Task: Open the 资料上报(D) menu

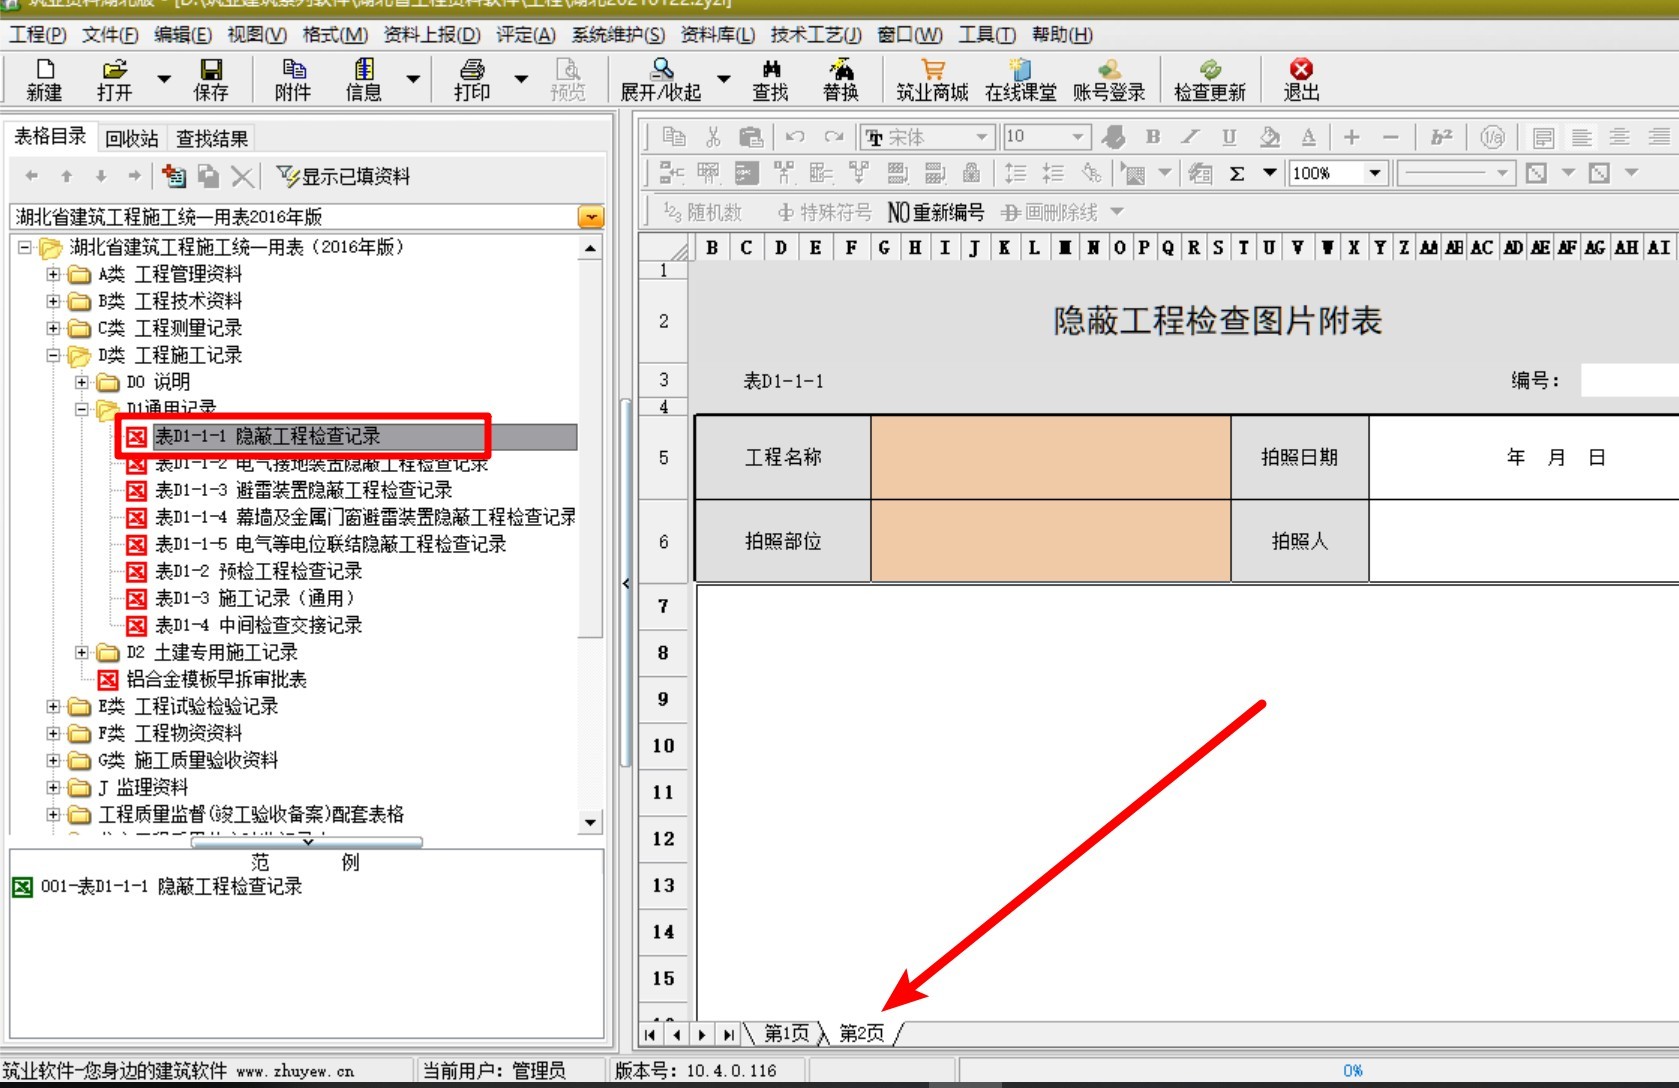Action: click(432, 35)
